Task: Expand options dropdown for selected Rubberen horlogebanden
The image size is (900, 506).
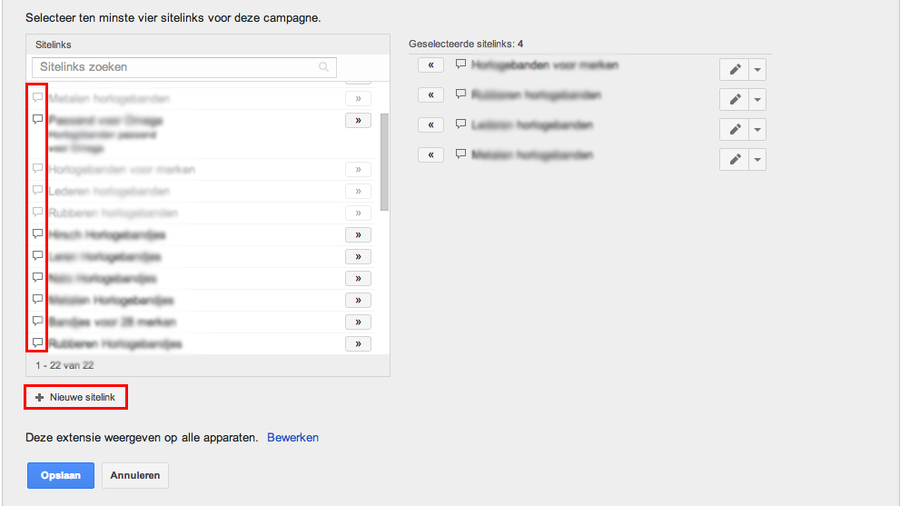Action: pos(757,100)
